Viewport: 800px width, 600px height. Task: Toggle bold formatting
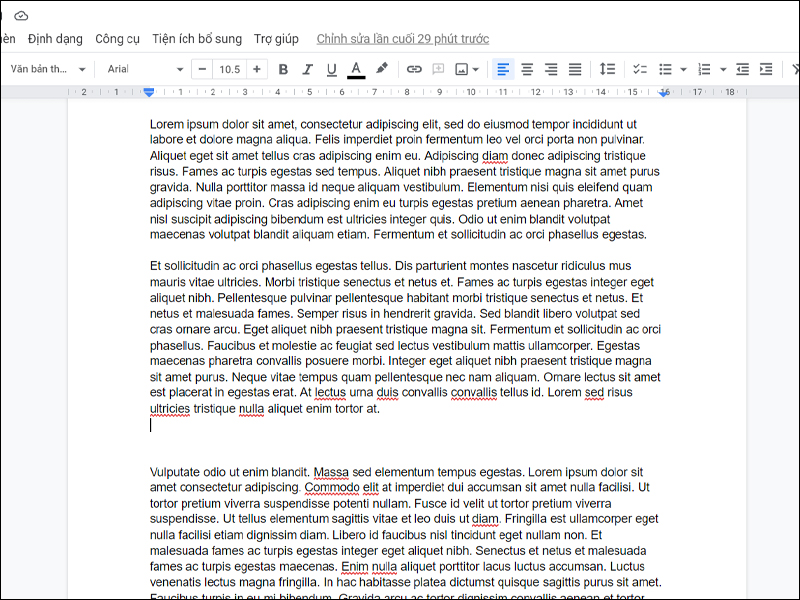(x=283, y=70)
